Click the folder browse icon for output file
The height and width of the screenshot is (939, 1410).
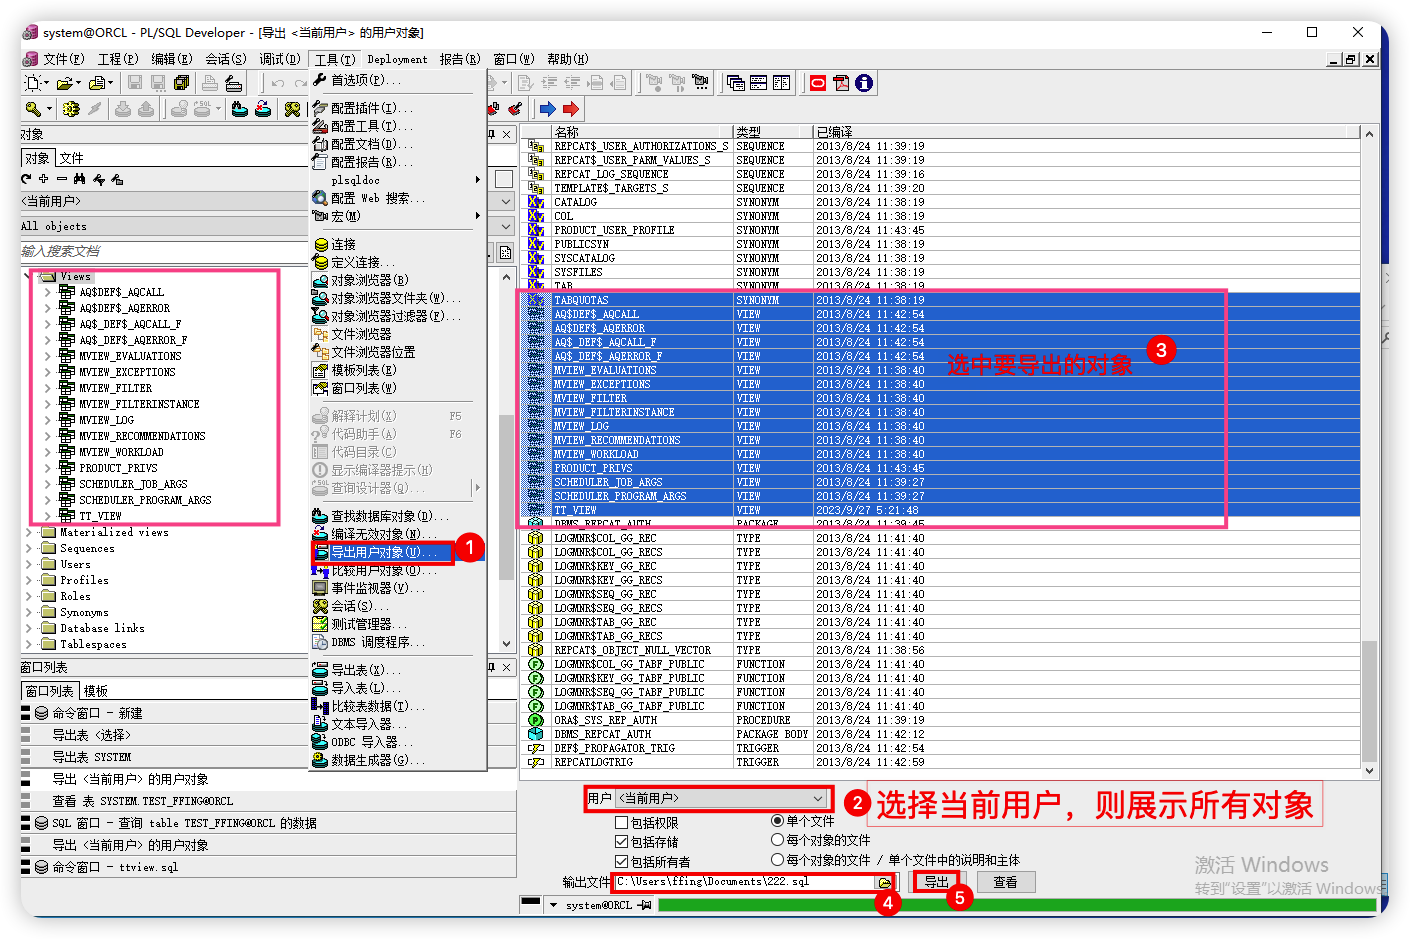884,882
